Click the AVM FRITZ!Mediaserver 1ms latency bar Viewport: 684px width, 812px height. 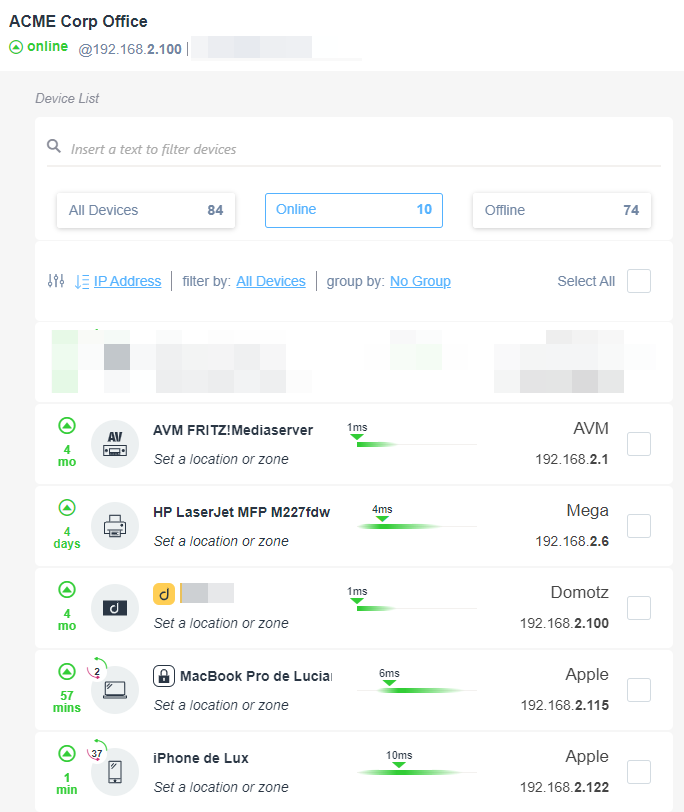point(410,440)
